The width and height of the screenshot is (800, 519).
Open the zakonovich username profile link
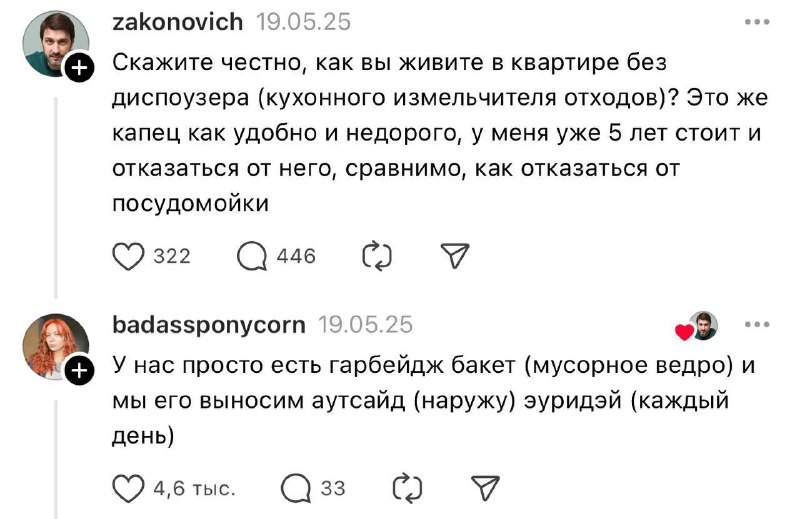pos(178,22)
